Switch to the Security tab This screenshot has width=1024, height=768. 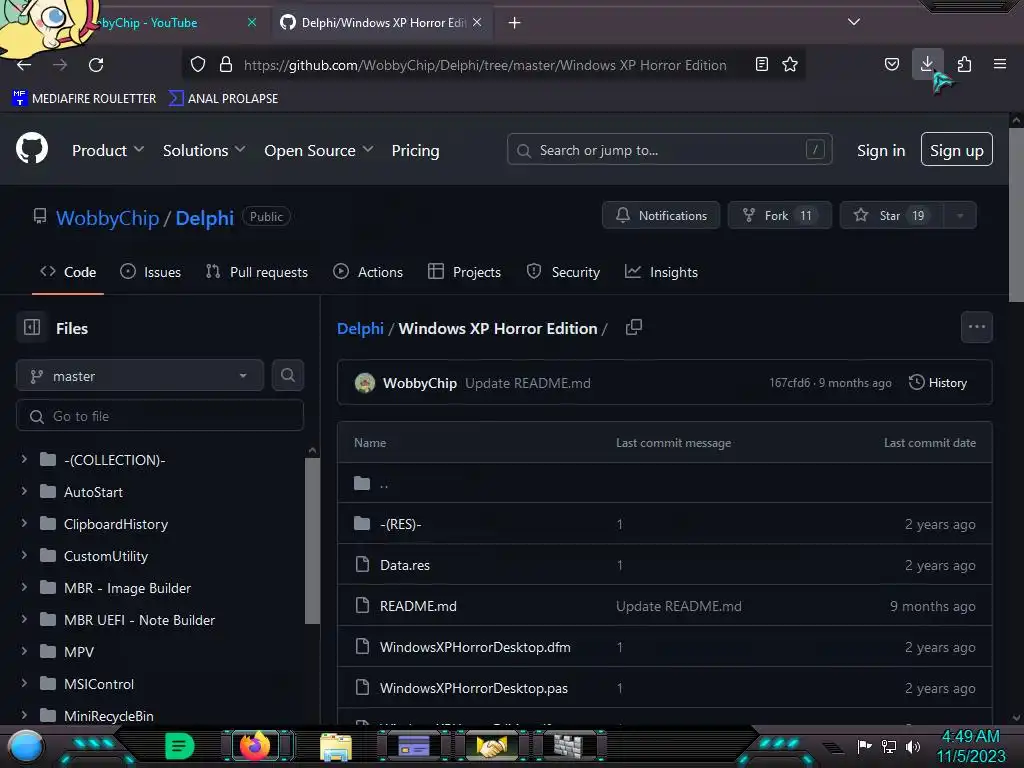click(563, 272)
